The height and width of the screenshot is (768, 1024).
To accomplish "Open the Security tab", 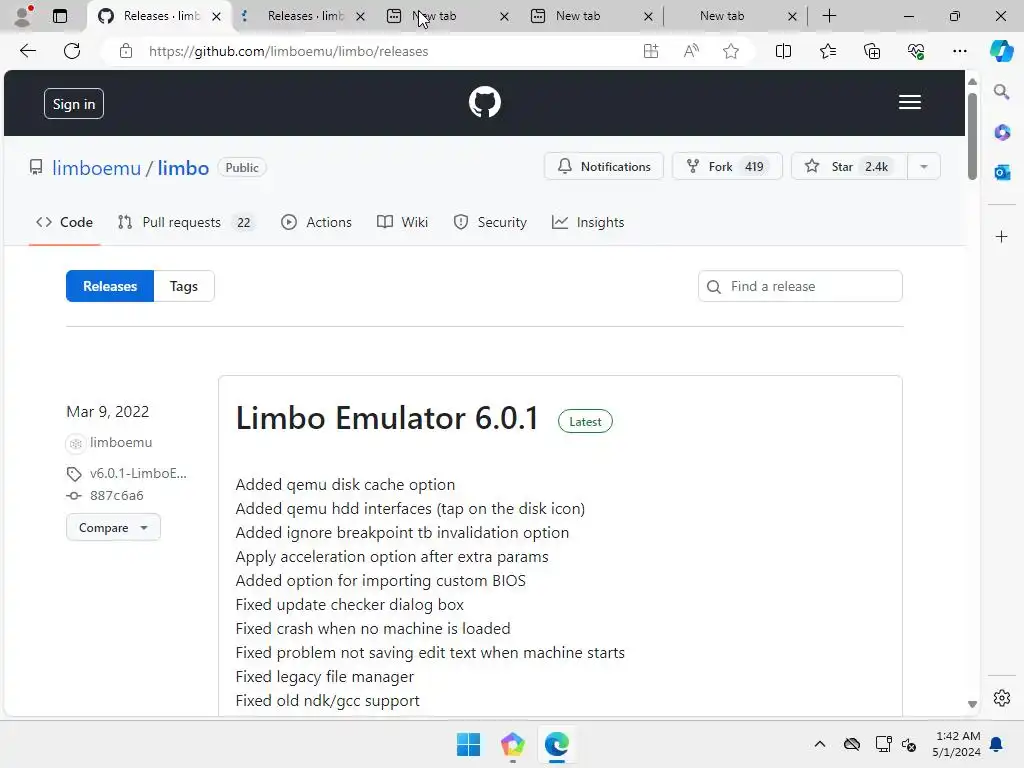I will pyautogui.click(x=490, y=222).
